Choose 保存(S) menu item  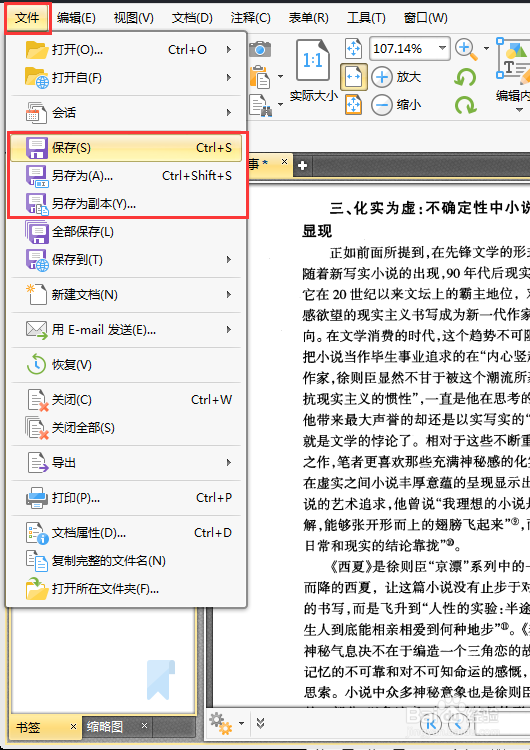click(x=126, y=148)
